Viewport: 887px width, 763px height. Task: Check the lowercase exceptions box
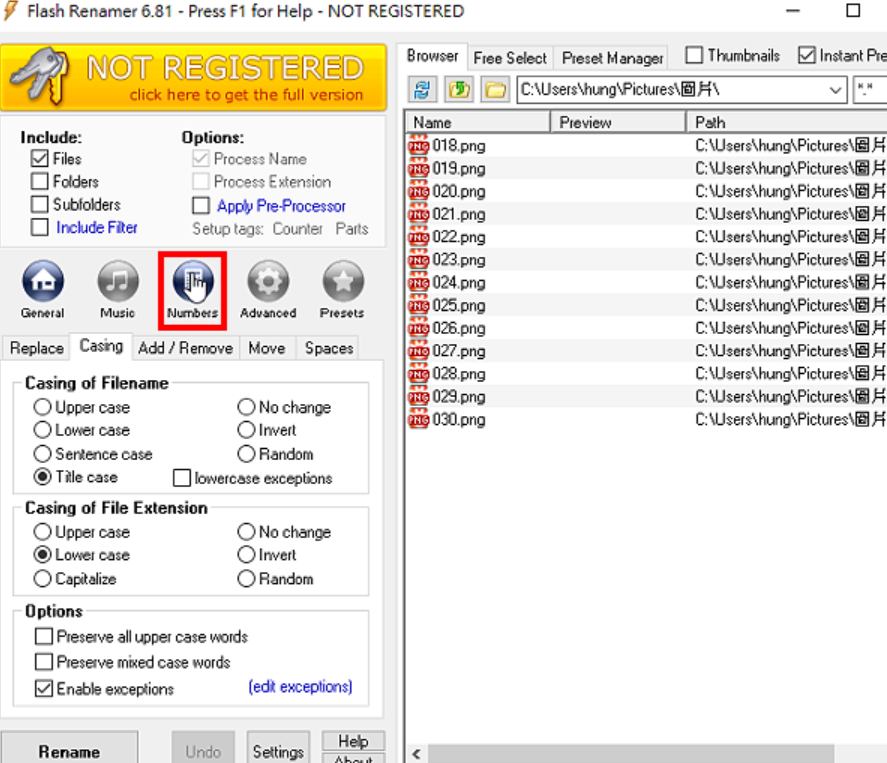pos(182,478)
